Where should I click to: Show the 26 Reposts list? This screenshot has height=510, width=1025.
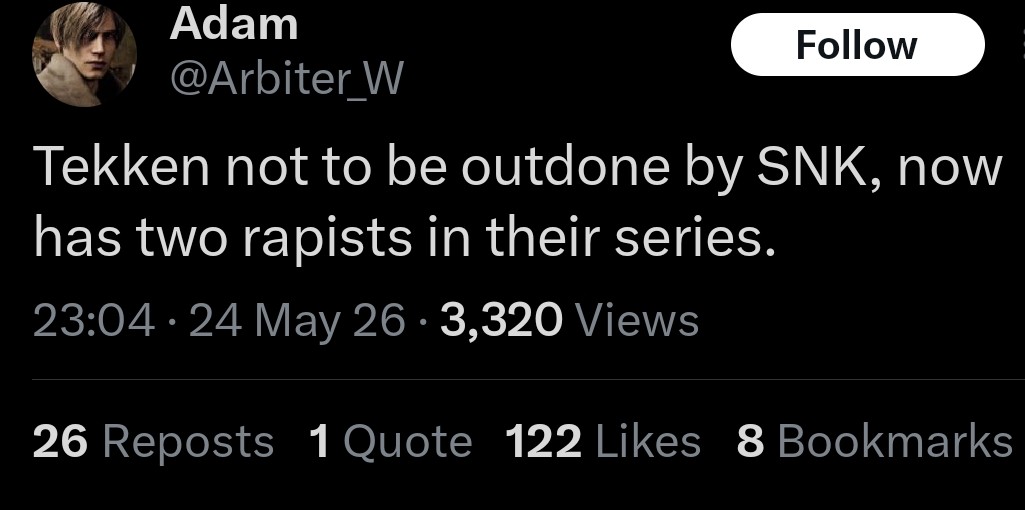153,442
